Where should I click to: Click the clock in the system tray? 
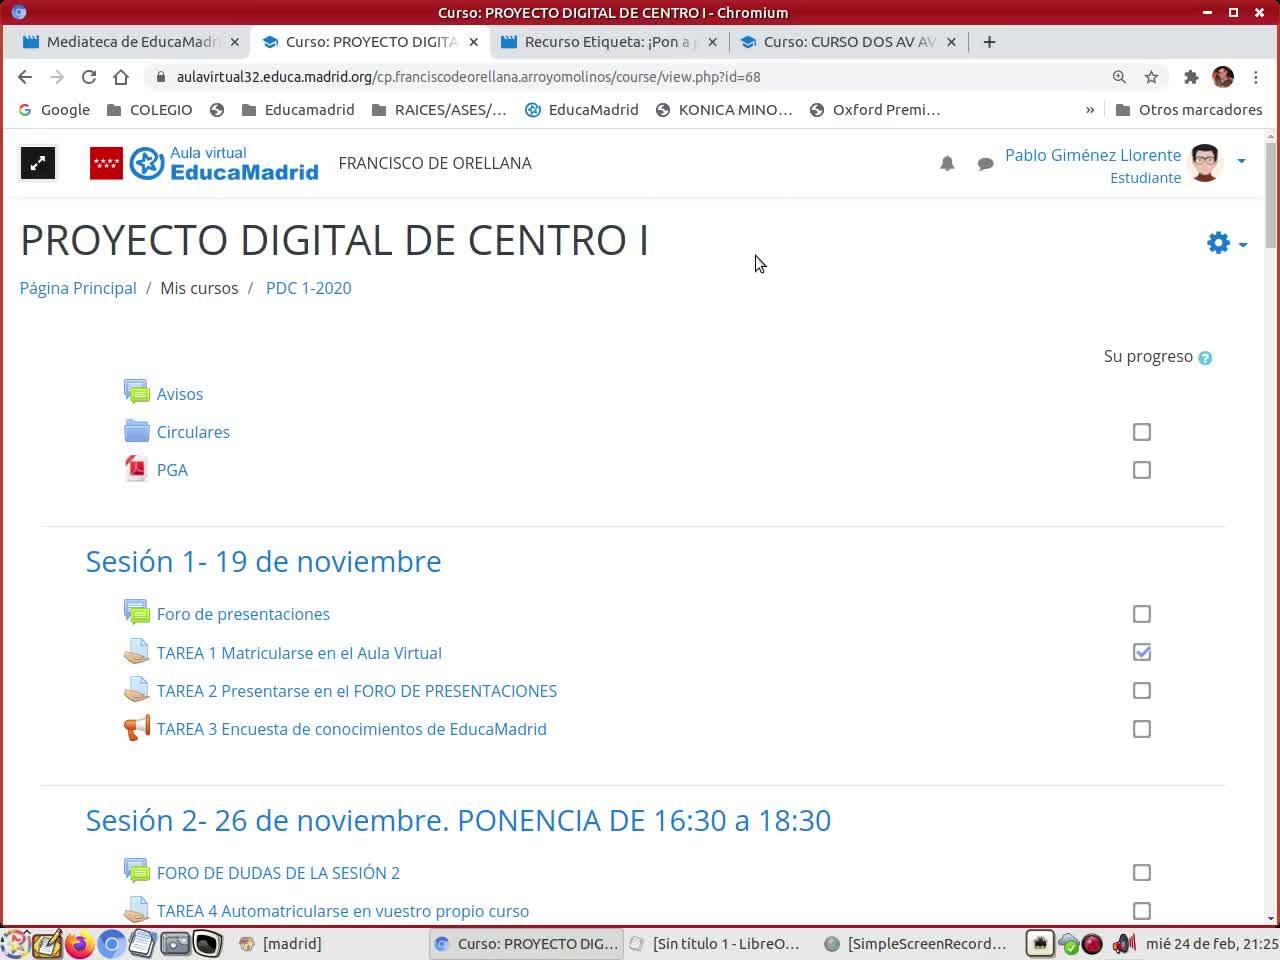coord(1212,943)
